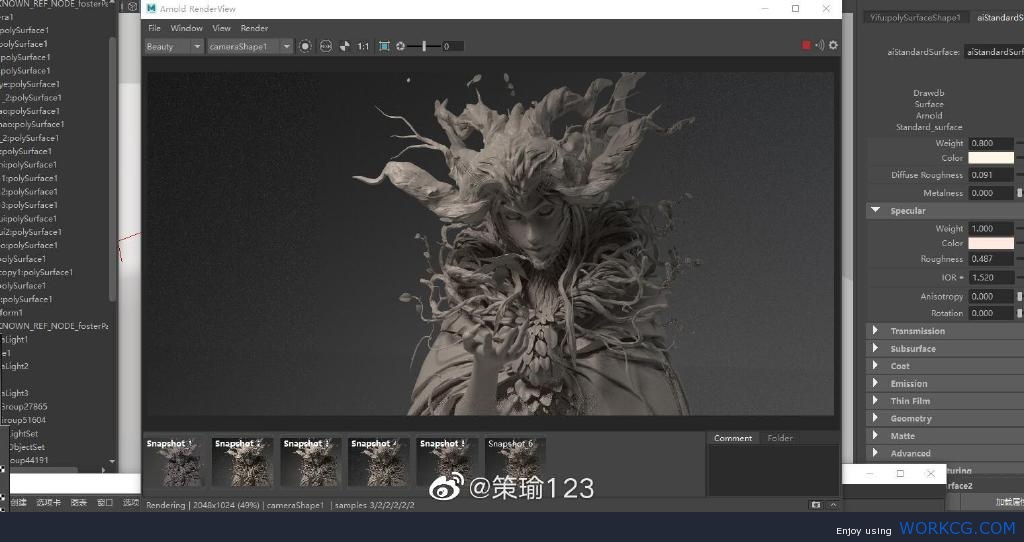Collapse the Specular section
Screen dimensions: 1024x542
[x=875, y=210]
